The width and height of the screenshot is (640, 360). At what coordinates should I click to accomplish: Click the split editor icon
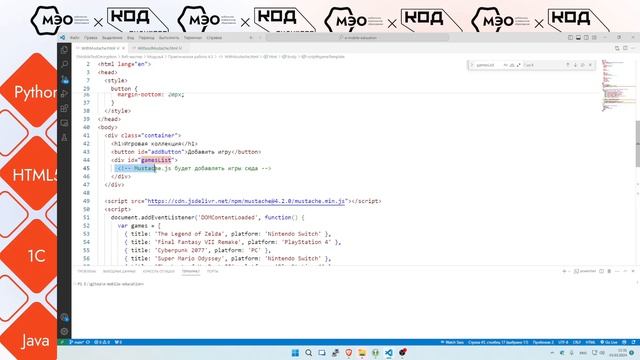click(625, 48)
